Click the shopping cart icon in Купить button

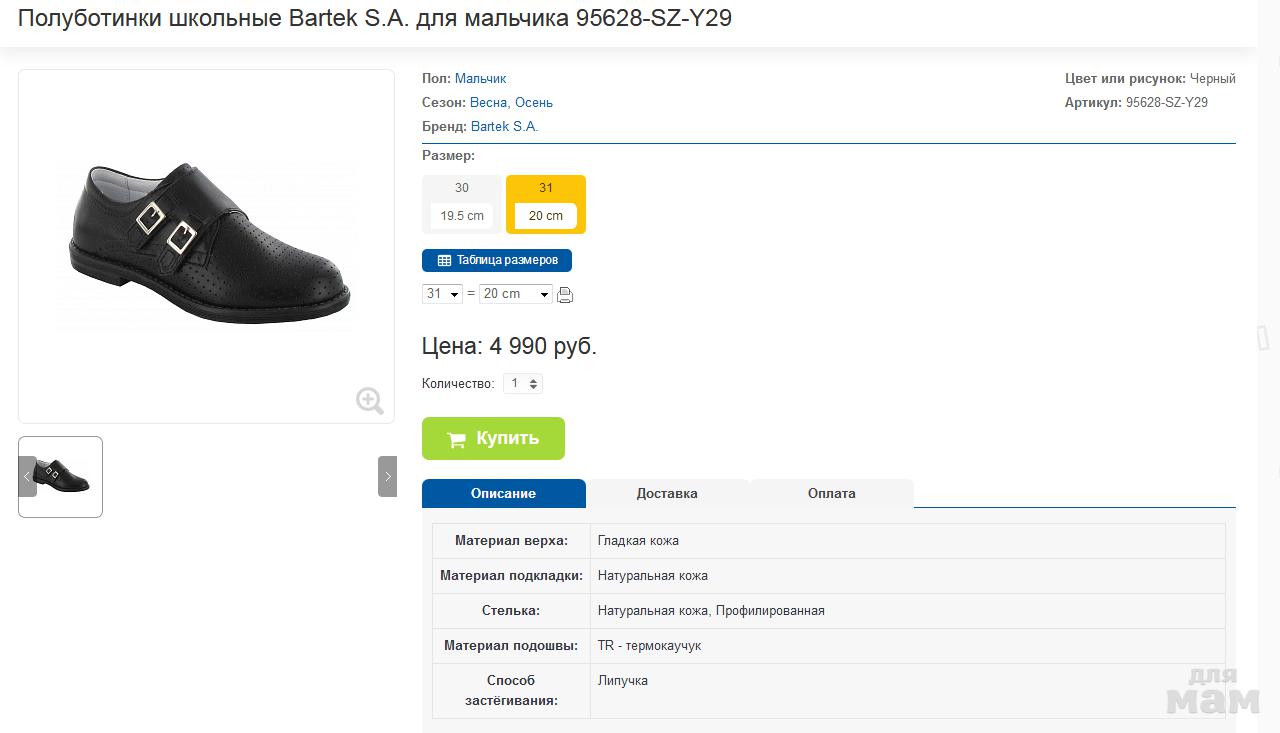pos(456,439)
